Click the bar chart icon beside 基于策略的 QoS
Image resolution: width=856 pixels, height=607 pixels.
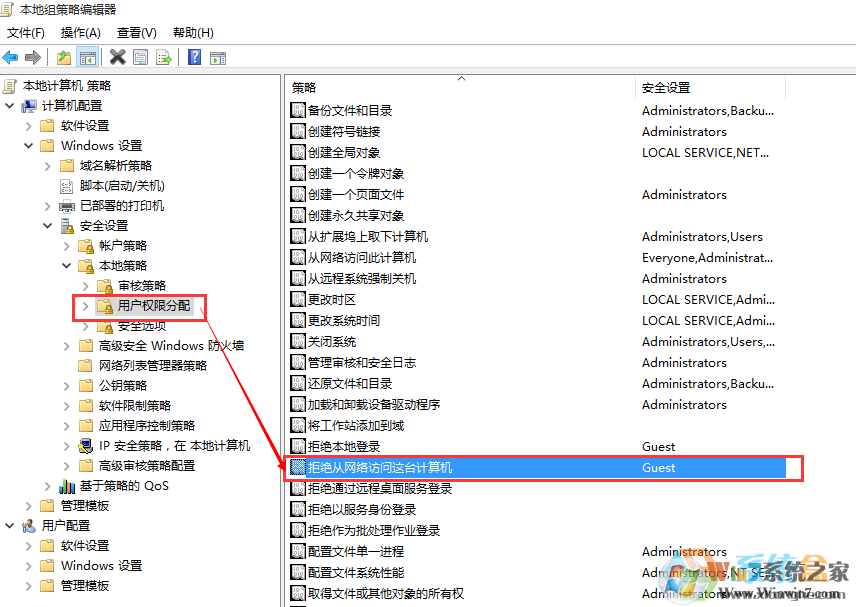67,486
